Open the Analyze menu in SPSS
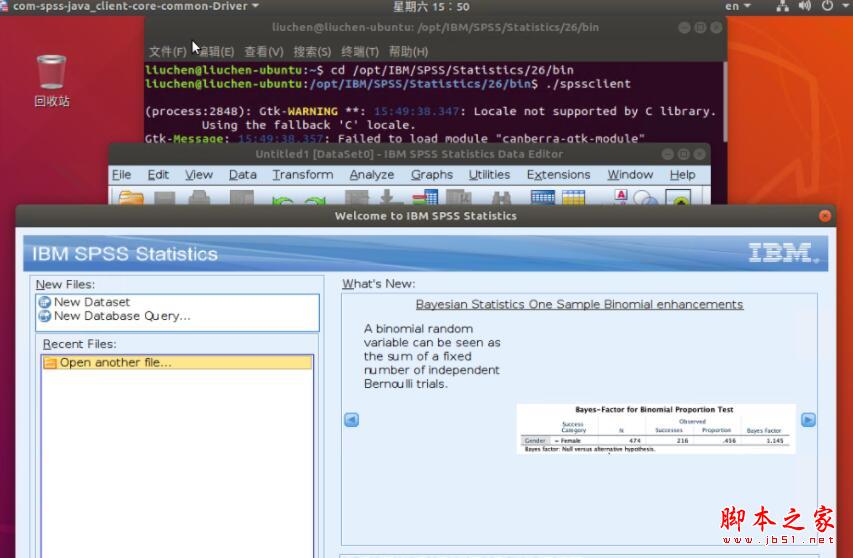The height and width of the screenshot is (558, 853). tap(372, 175)
